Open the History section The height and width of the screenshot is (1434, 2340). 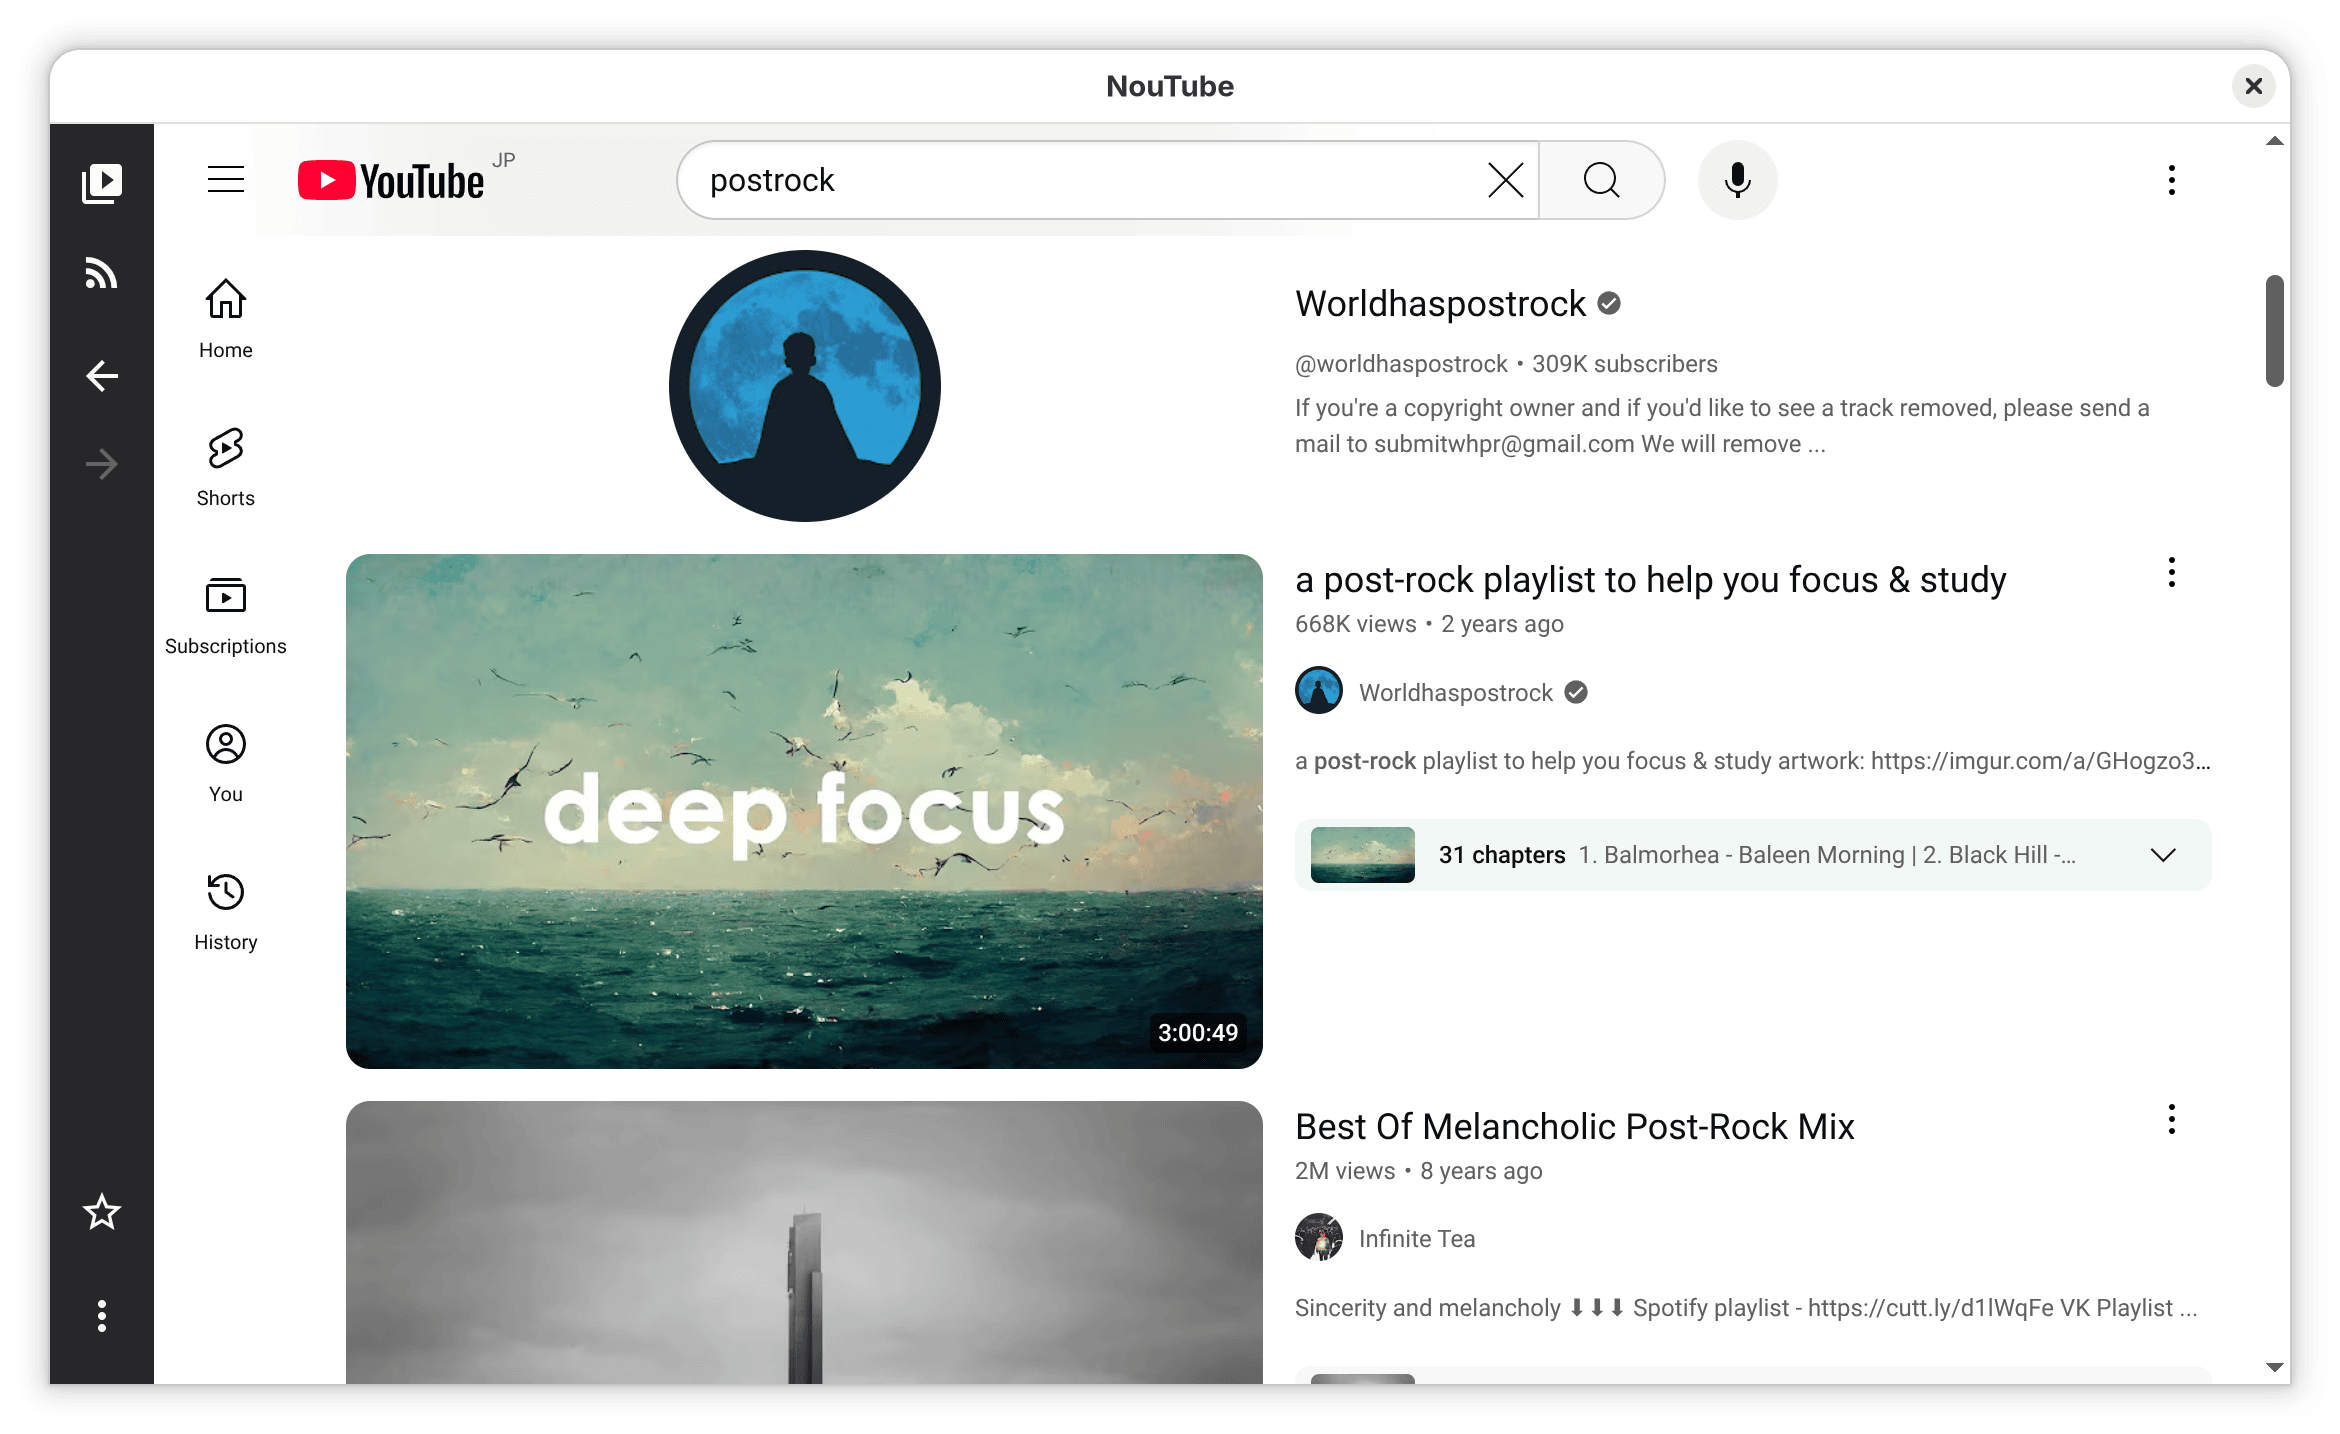pyautogui.click(x=225, y=892)
